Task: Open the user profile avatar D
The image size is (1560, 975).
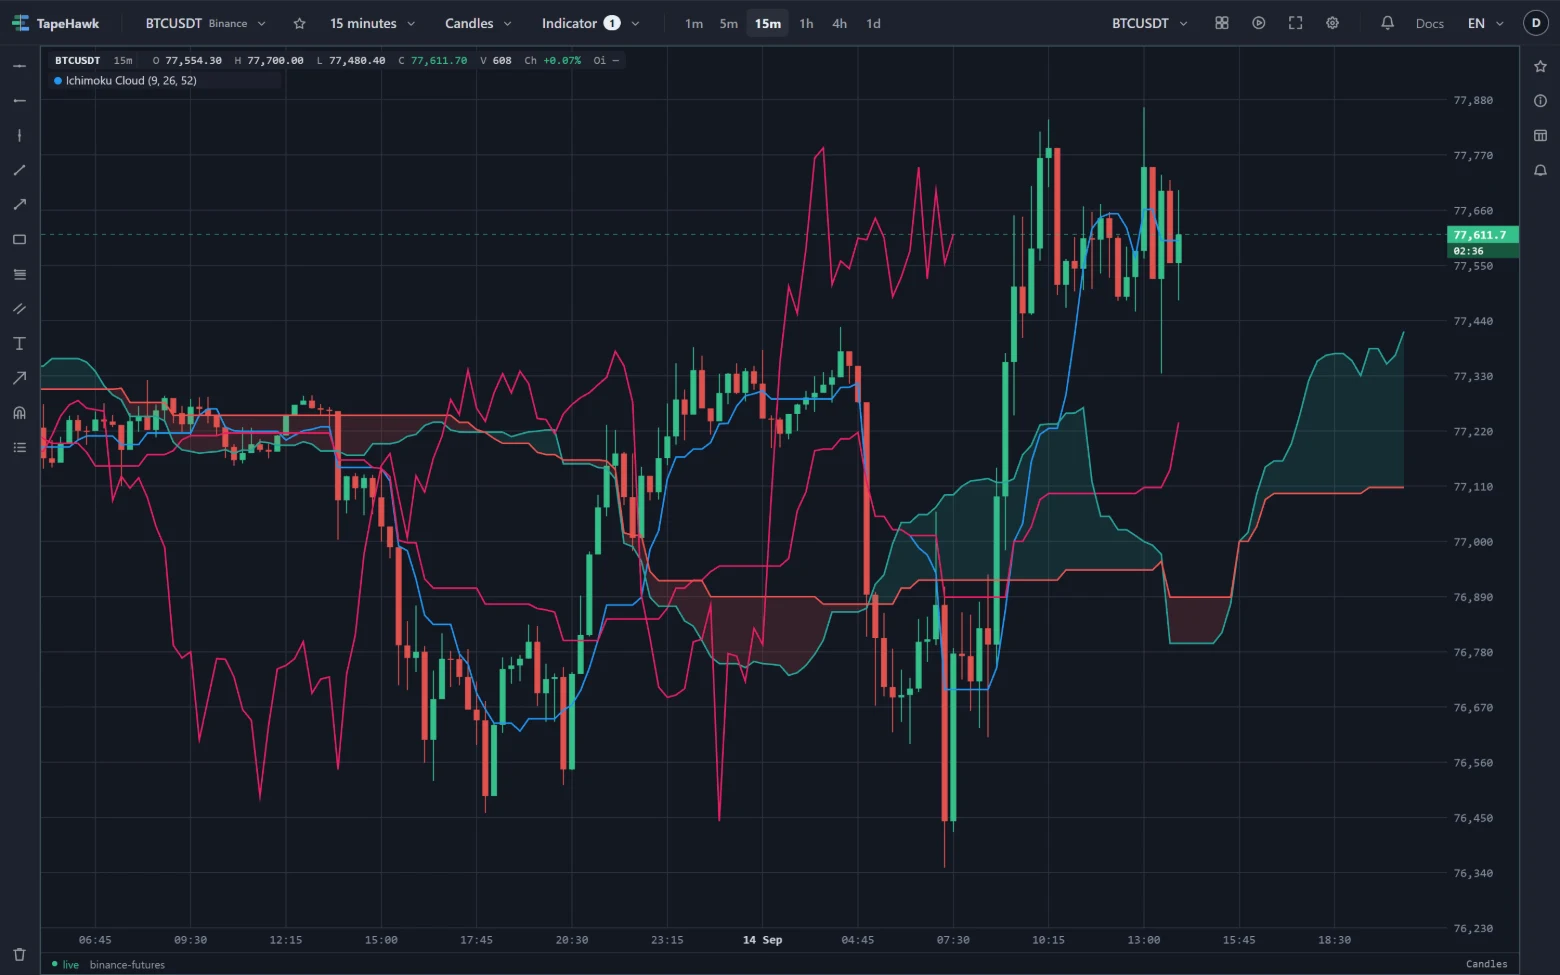Action: pyautogui.click(x=1536, y=23)
